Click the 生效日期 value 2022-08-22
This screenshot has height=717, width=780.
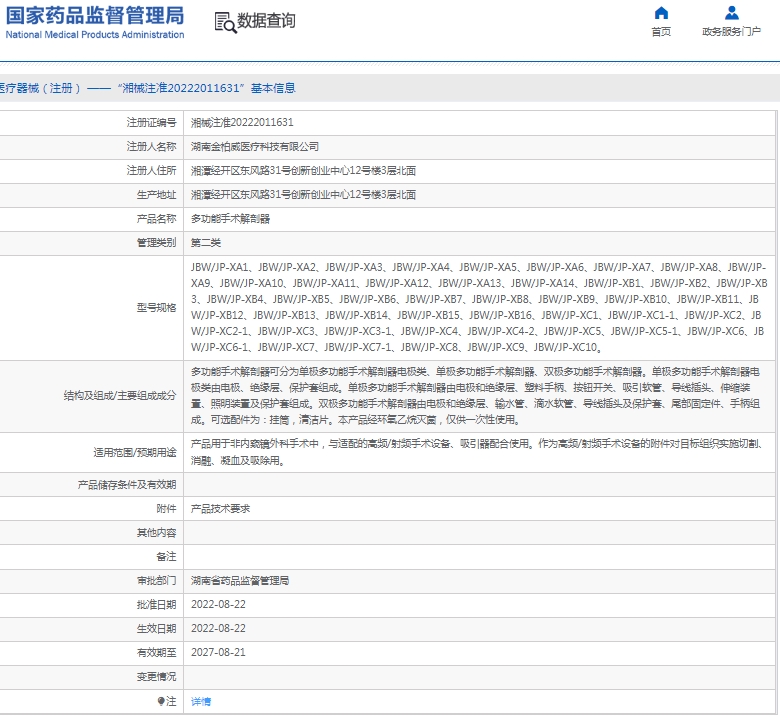pyautogui.click(x=218, y=628)
